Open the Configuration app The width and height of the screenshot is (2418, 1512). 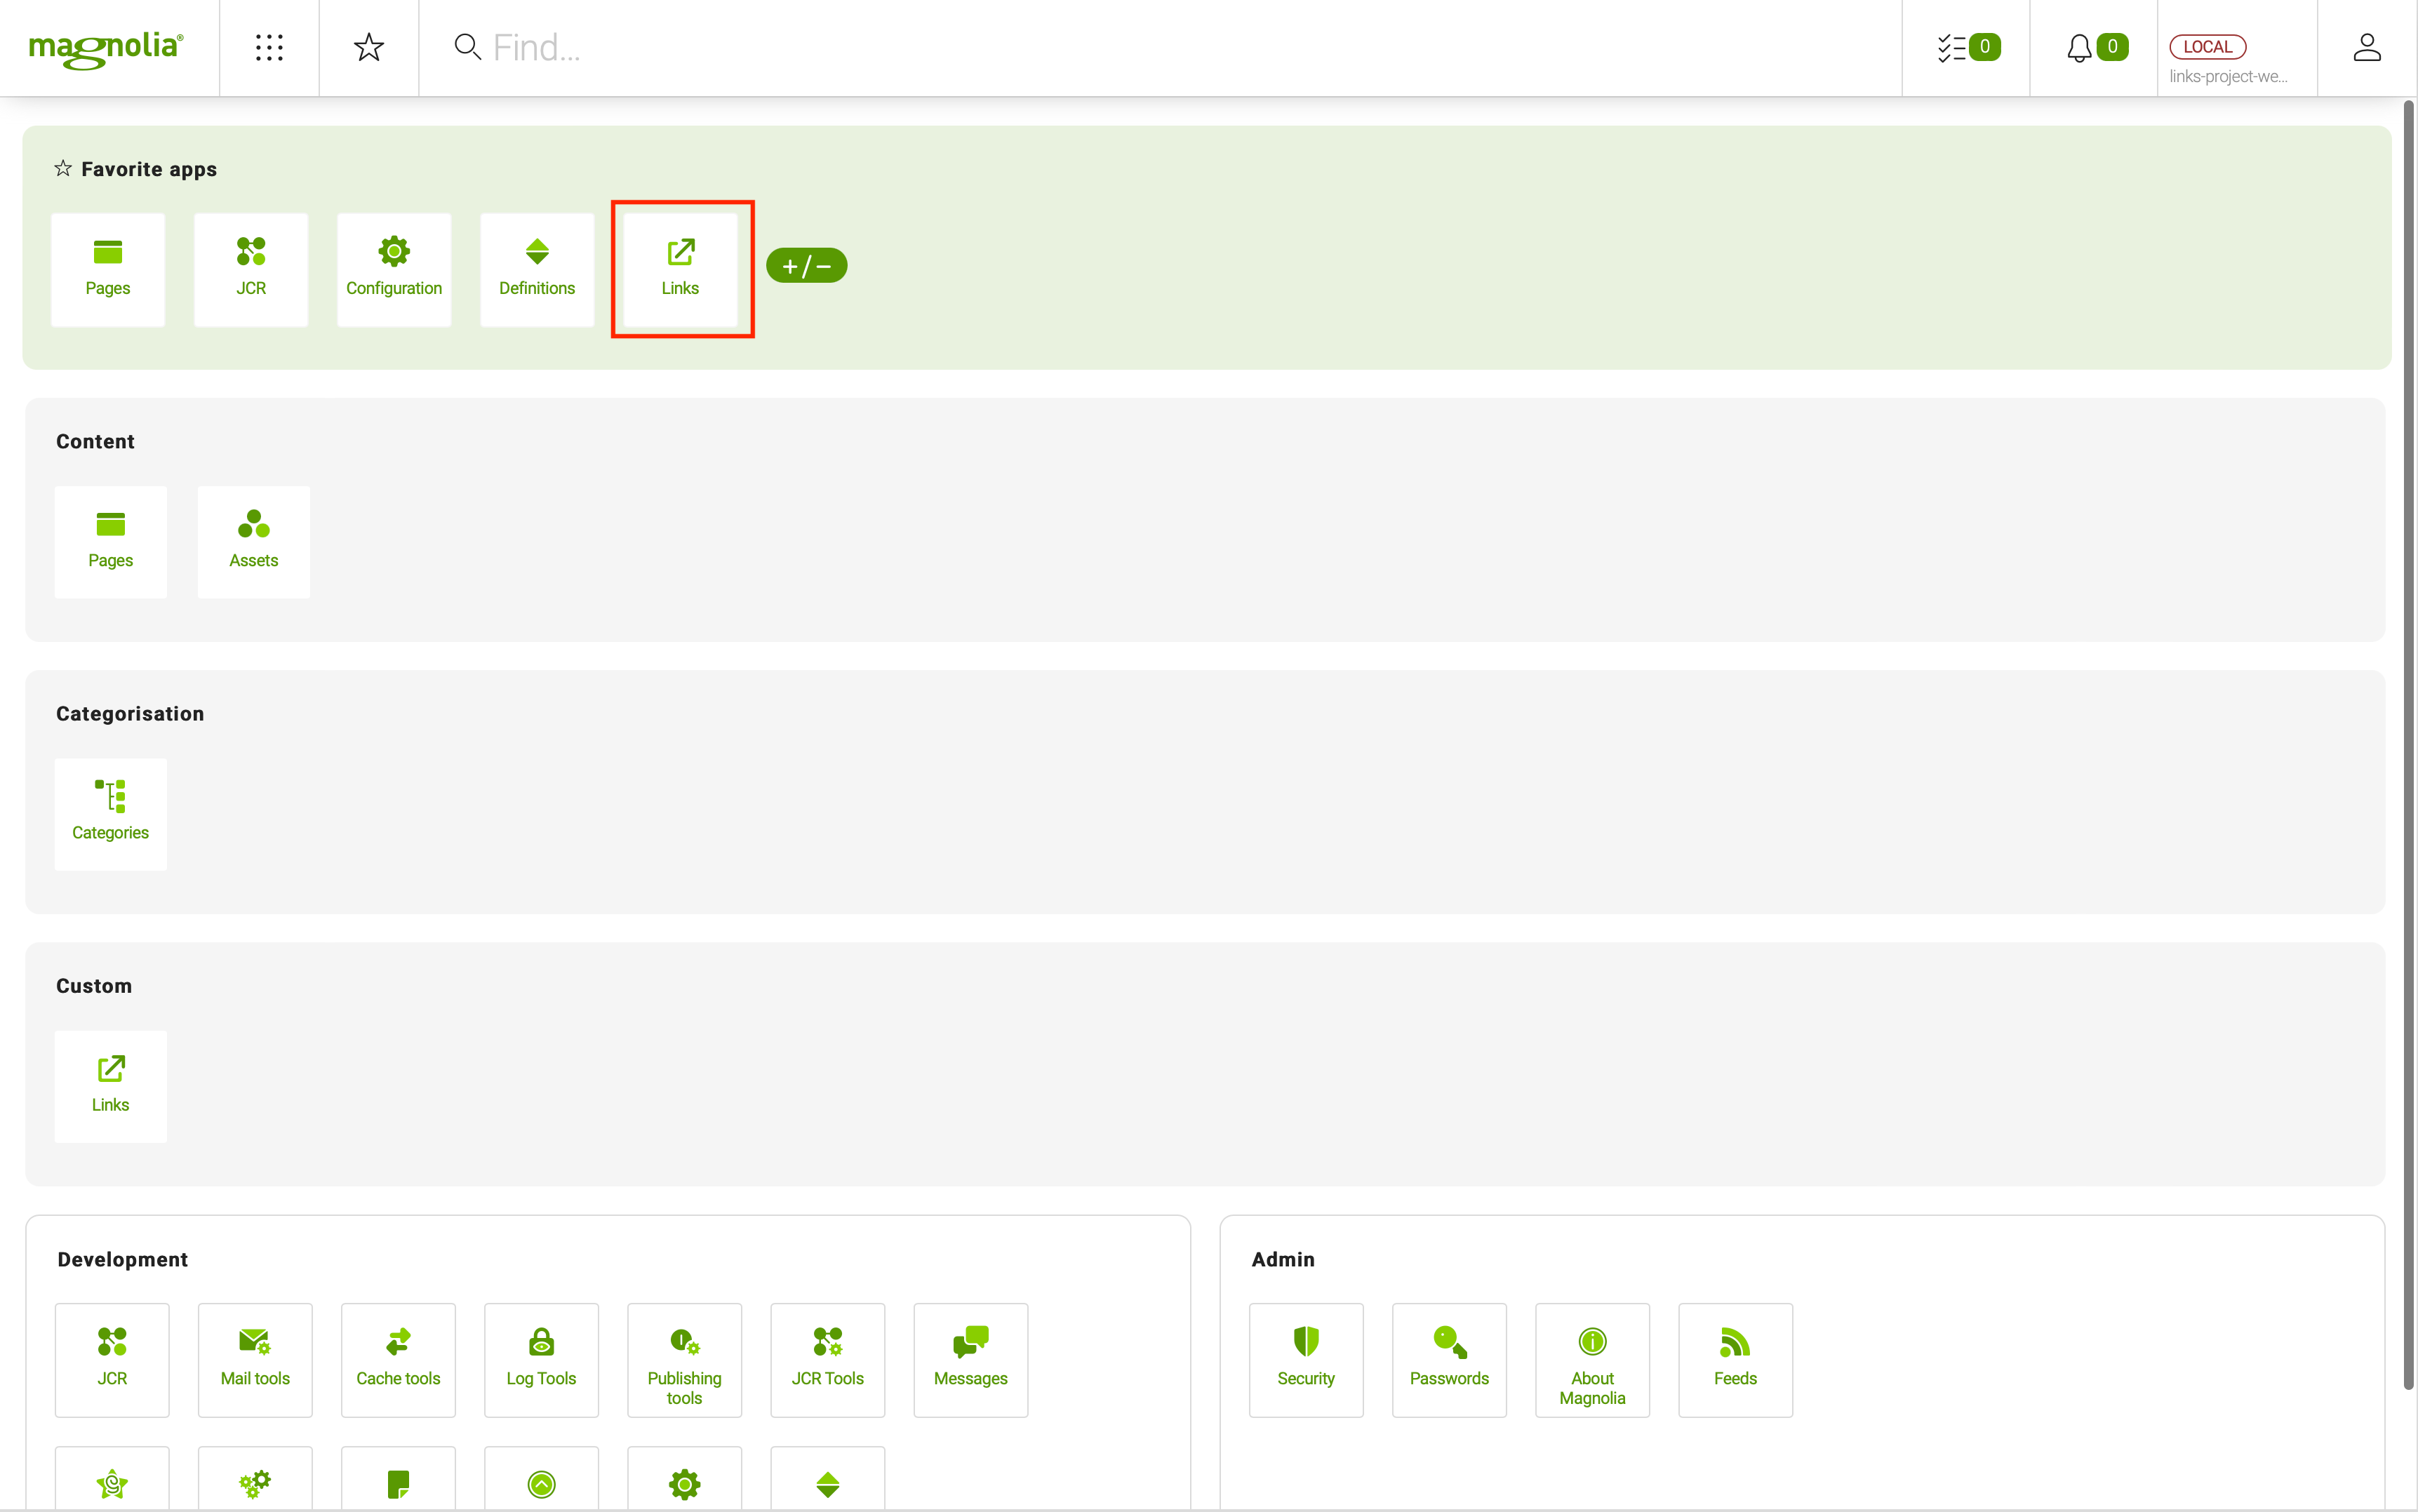[x=394, y=268]
